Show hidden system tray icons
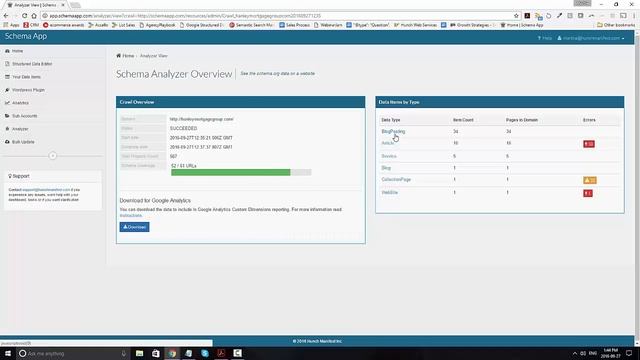 [575, 353]
